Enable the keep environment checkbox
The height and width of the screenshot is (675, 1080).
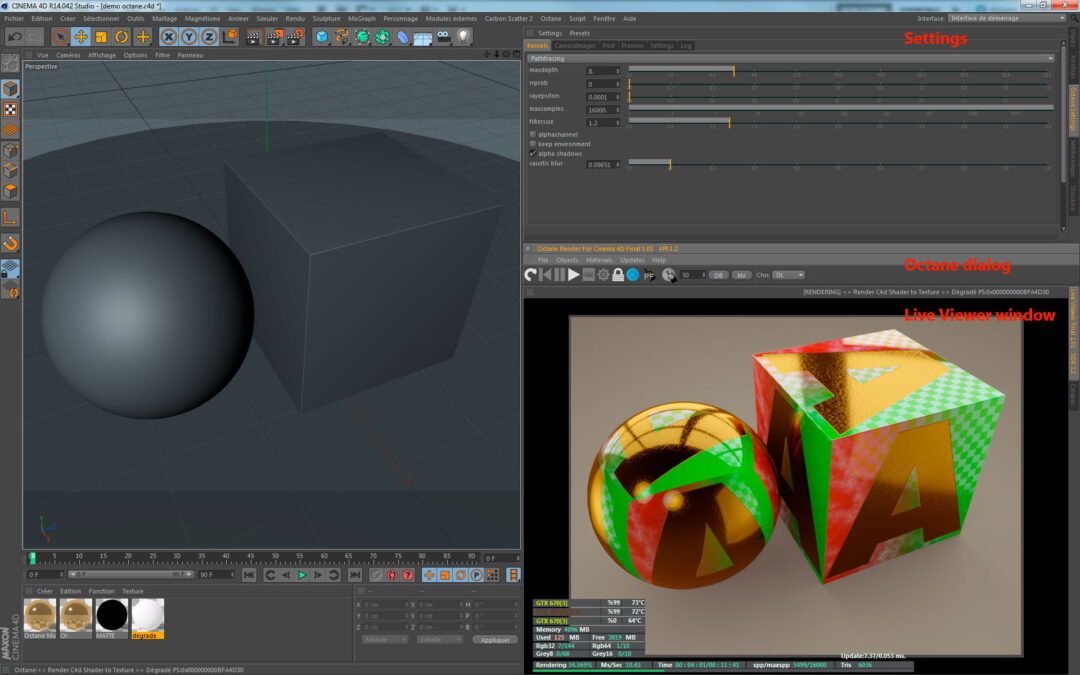coord(532,144)
